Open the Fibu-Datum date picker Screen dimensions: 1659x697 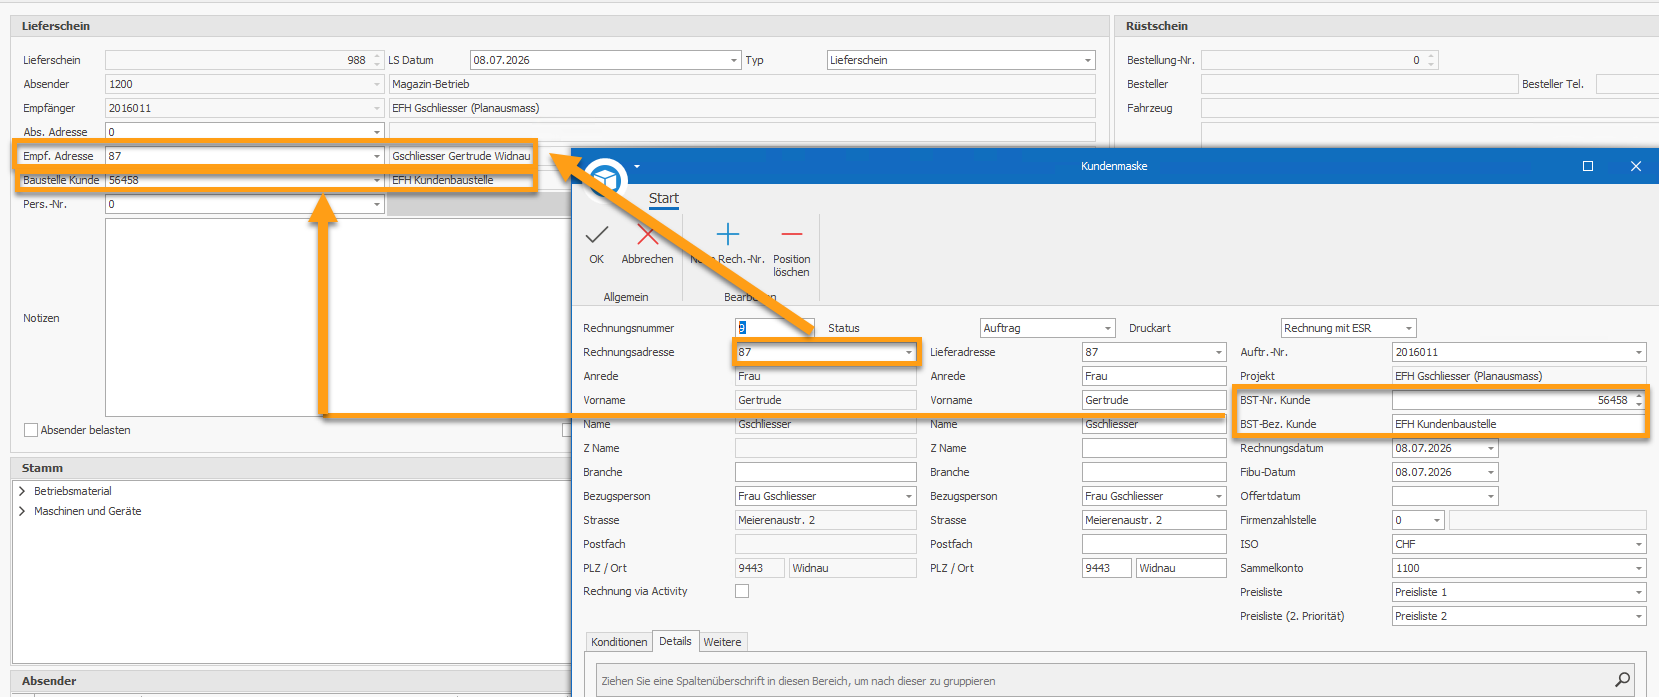[x=1491, y=472]
